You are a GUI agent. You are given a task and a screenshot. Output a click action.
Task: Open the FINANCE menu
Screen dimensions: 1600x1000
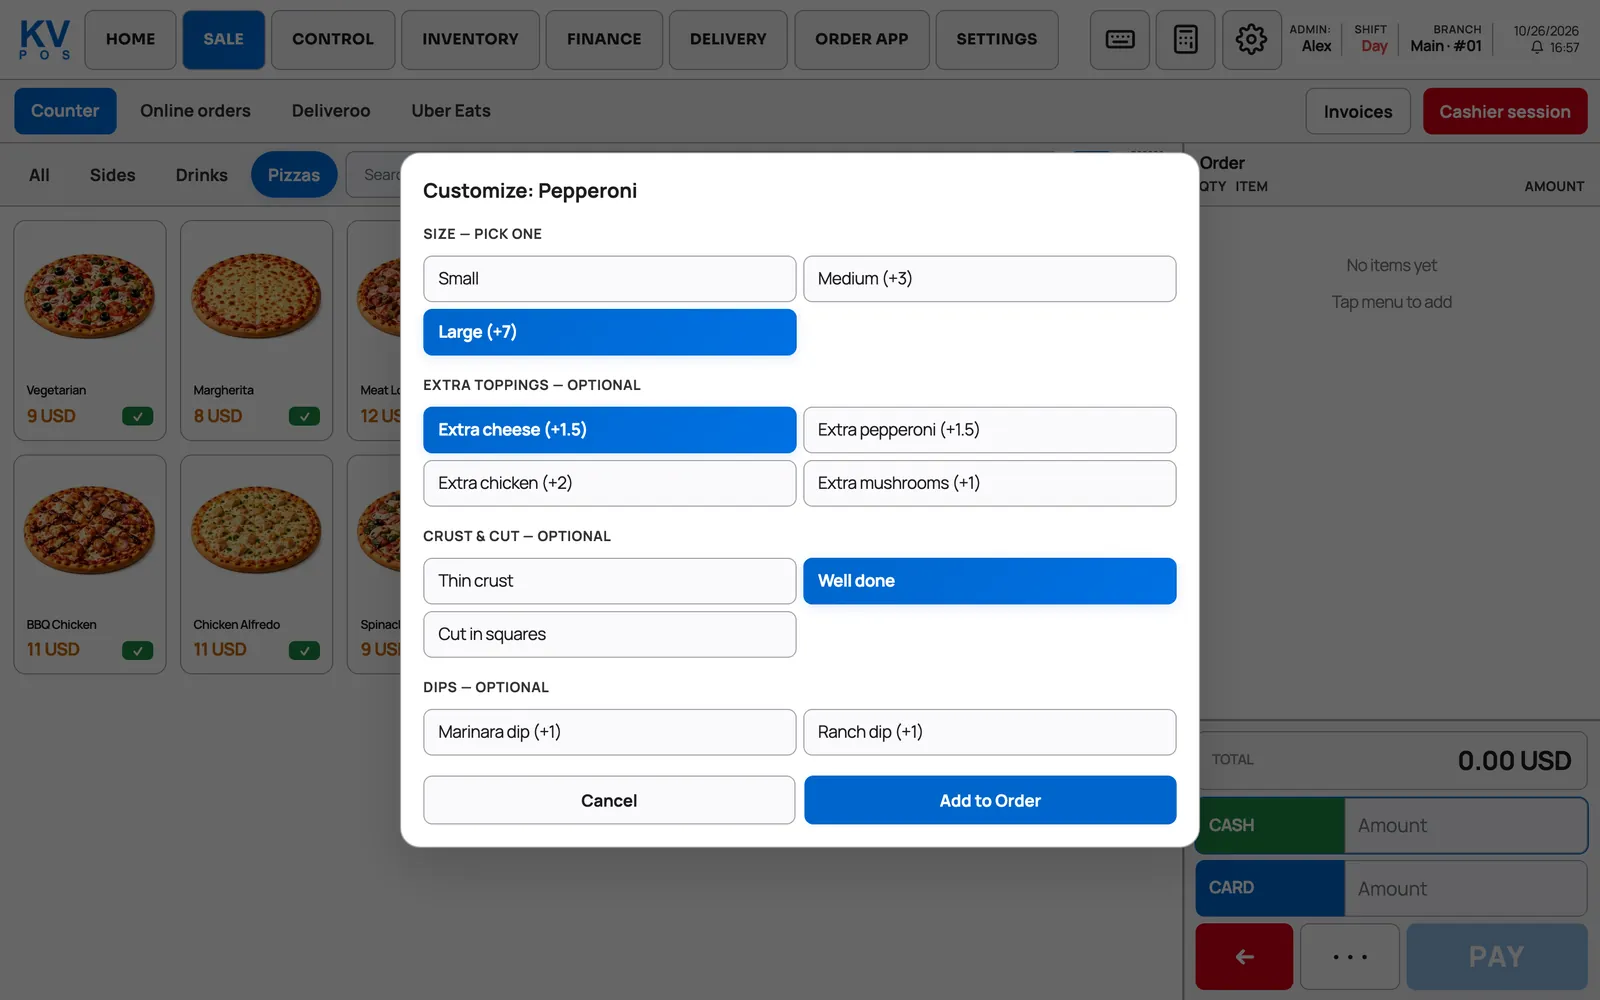[604, 40]
